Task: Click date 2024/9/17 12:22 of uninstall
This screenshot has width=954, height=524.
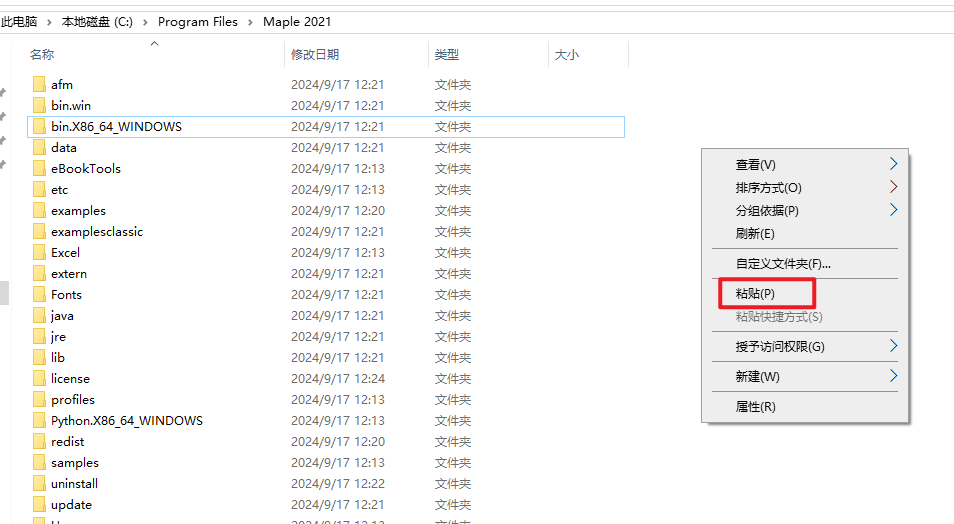Action: [338, 483]
